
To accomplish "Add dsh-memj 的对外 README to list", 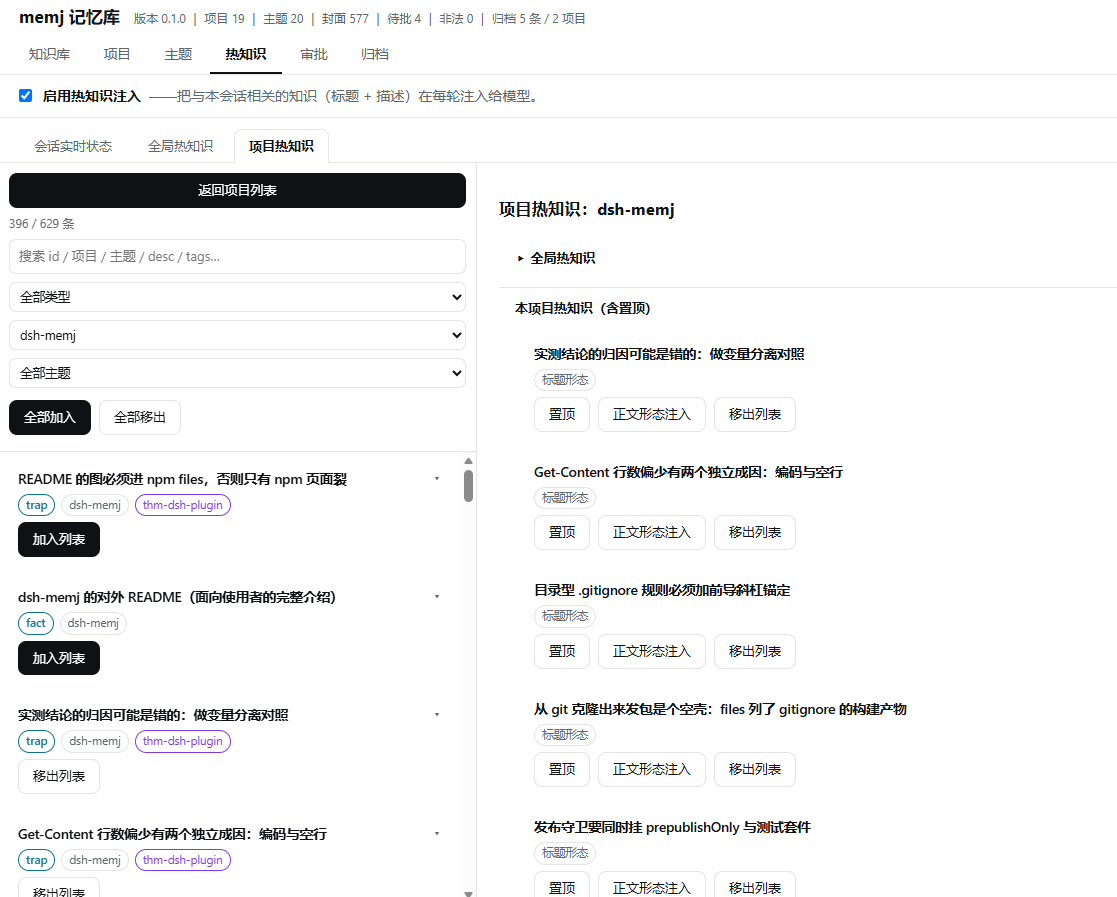I will 58,658.
